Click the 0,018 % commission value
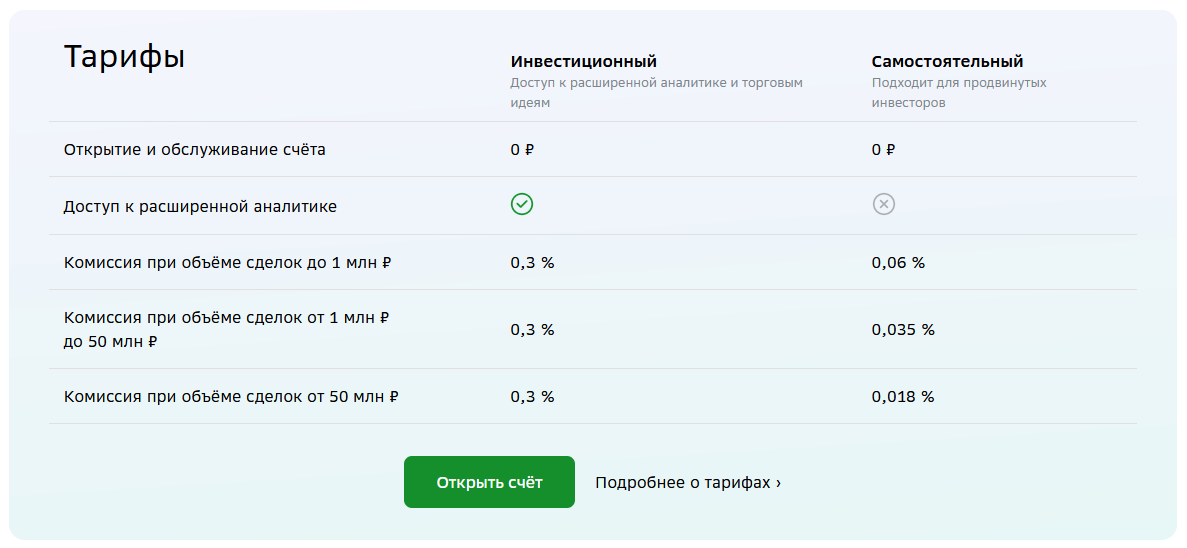 click(903, 397)
